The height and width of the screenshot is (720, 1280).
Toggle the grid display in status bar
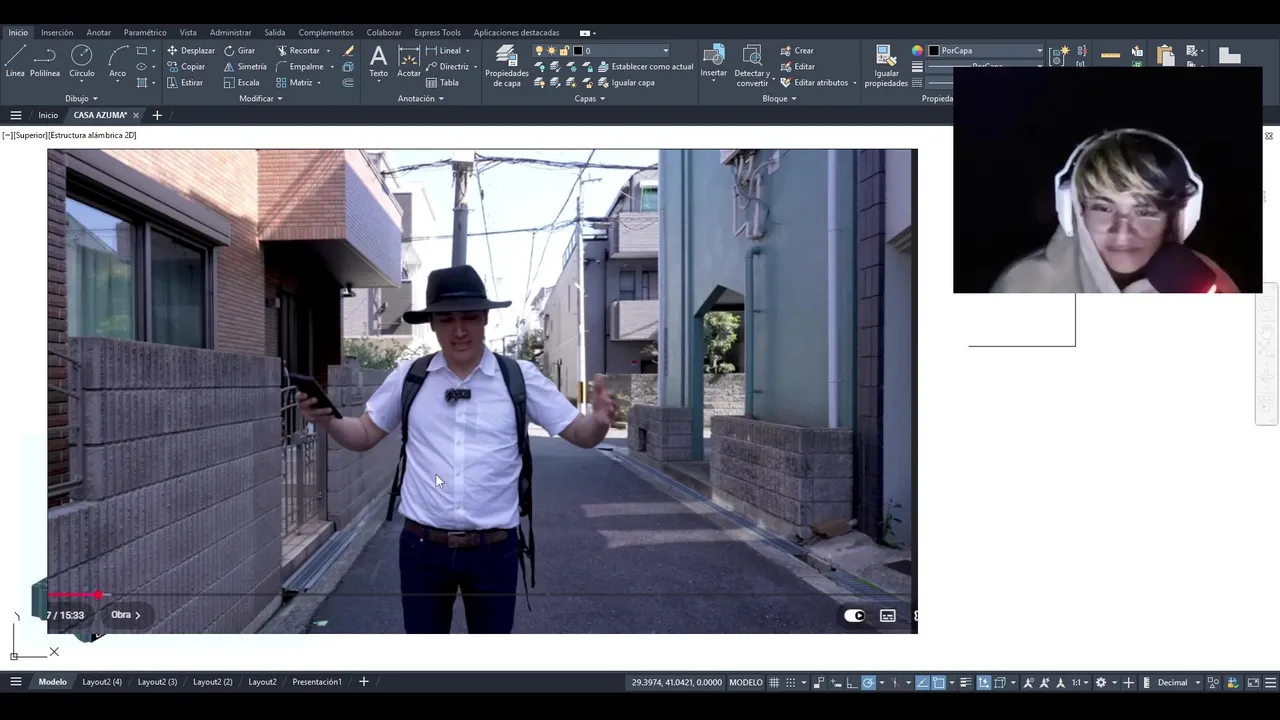point(773,682)
